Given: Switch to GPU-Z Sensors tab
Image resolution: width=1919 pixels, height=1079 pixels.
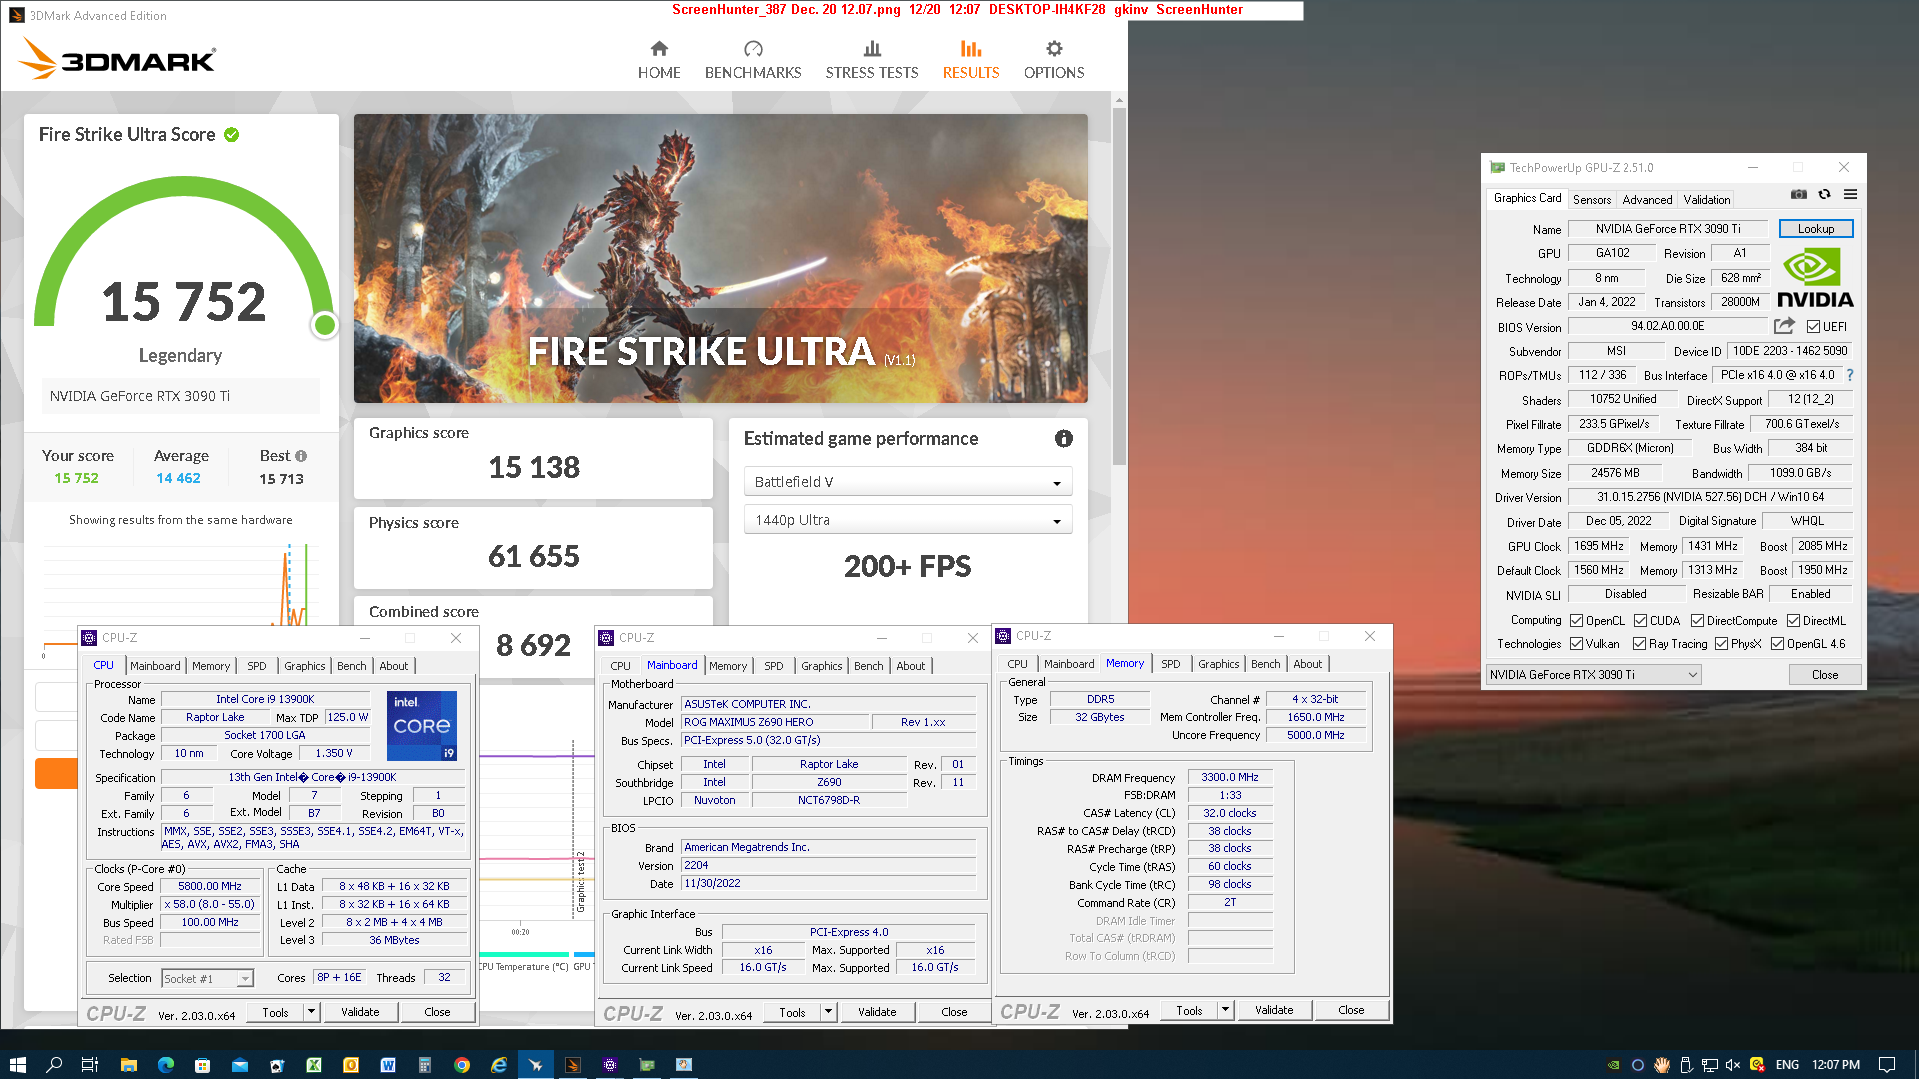Looking at the screenshot, I should [x=1592, y=199].
